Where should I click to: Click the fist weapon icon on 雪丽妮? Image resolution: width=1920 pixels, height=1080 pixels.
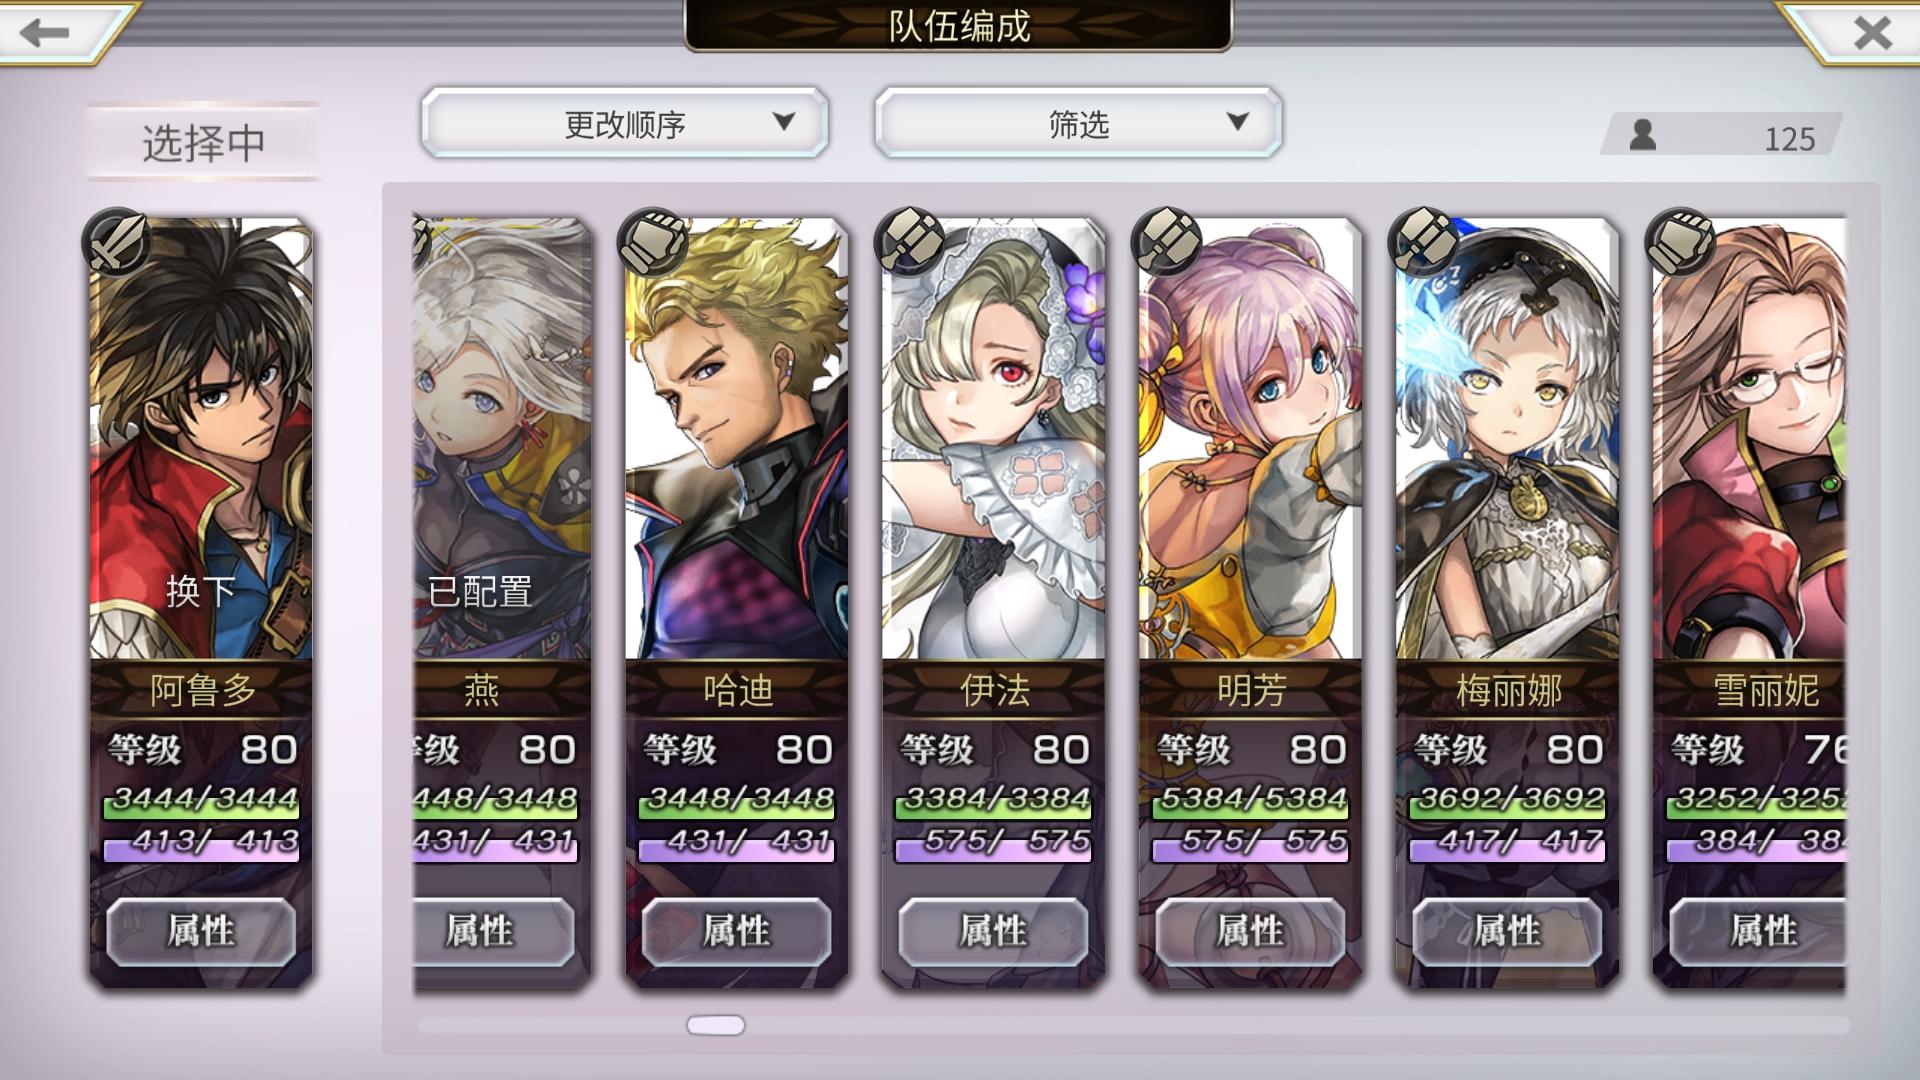1681,241
